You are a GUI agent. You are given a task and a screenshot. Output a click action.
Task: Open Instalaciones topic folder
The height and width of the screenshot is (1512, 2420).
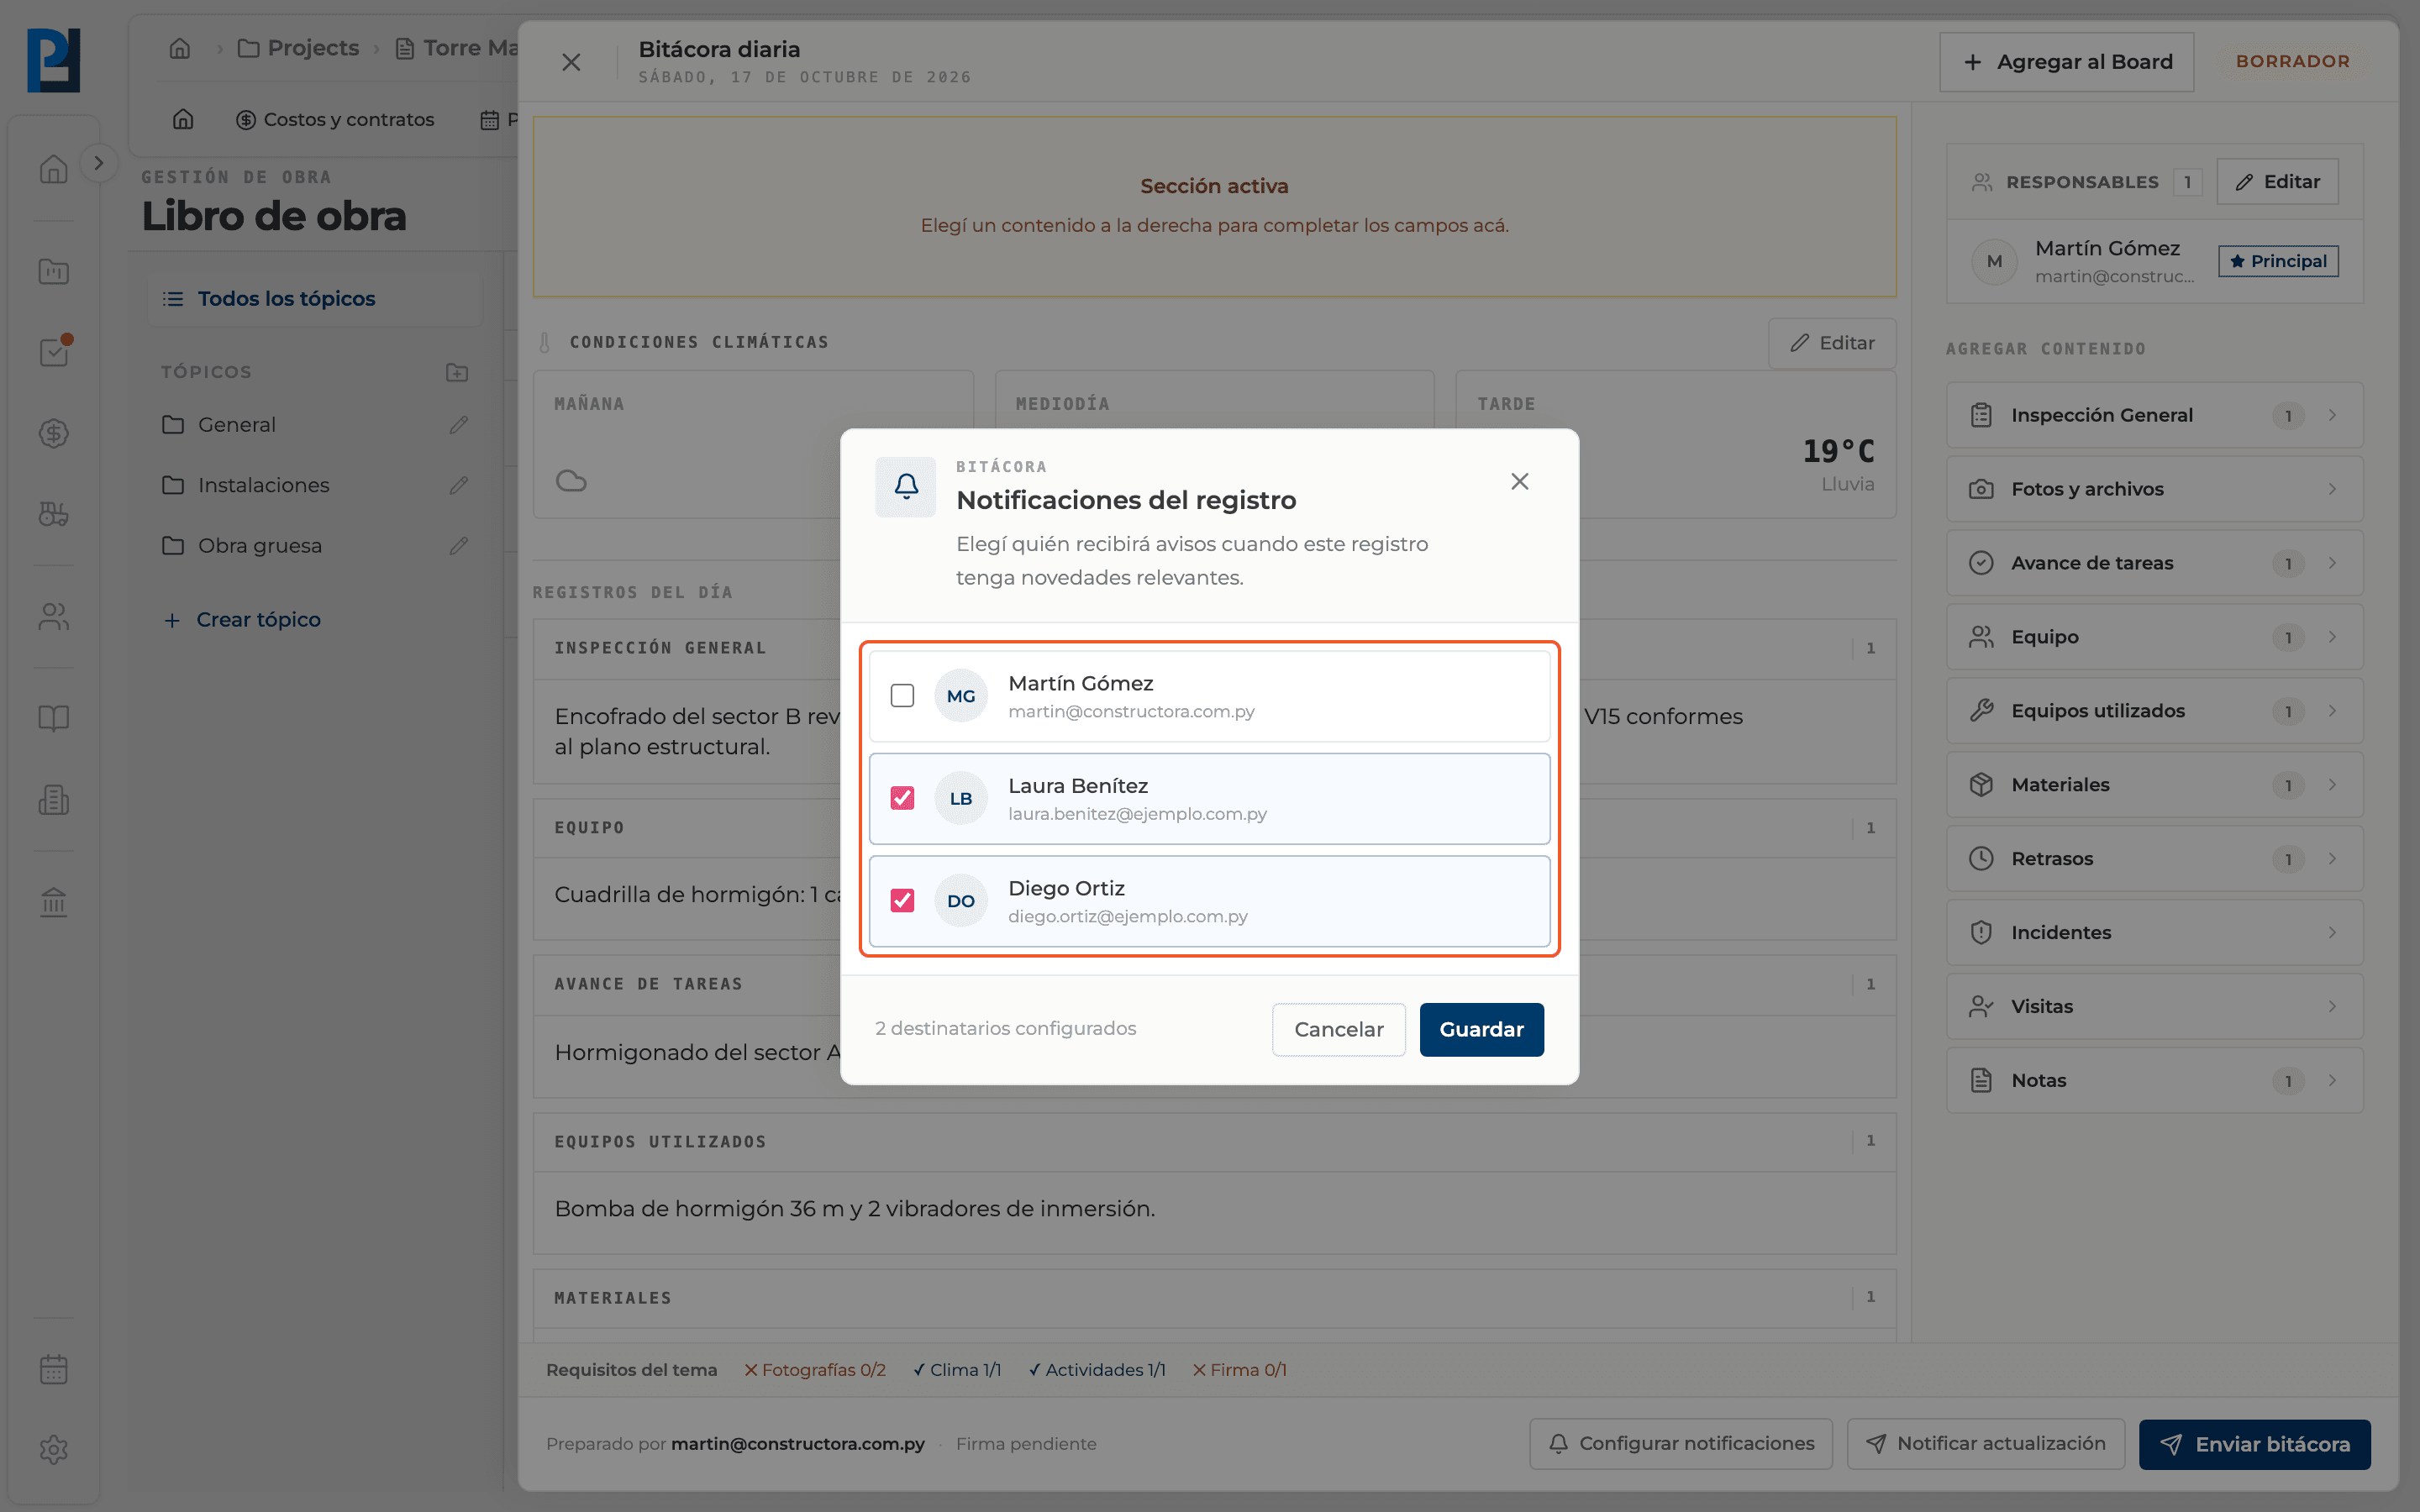[x=245, y=485]
